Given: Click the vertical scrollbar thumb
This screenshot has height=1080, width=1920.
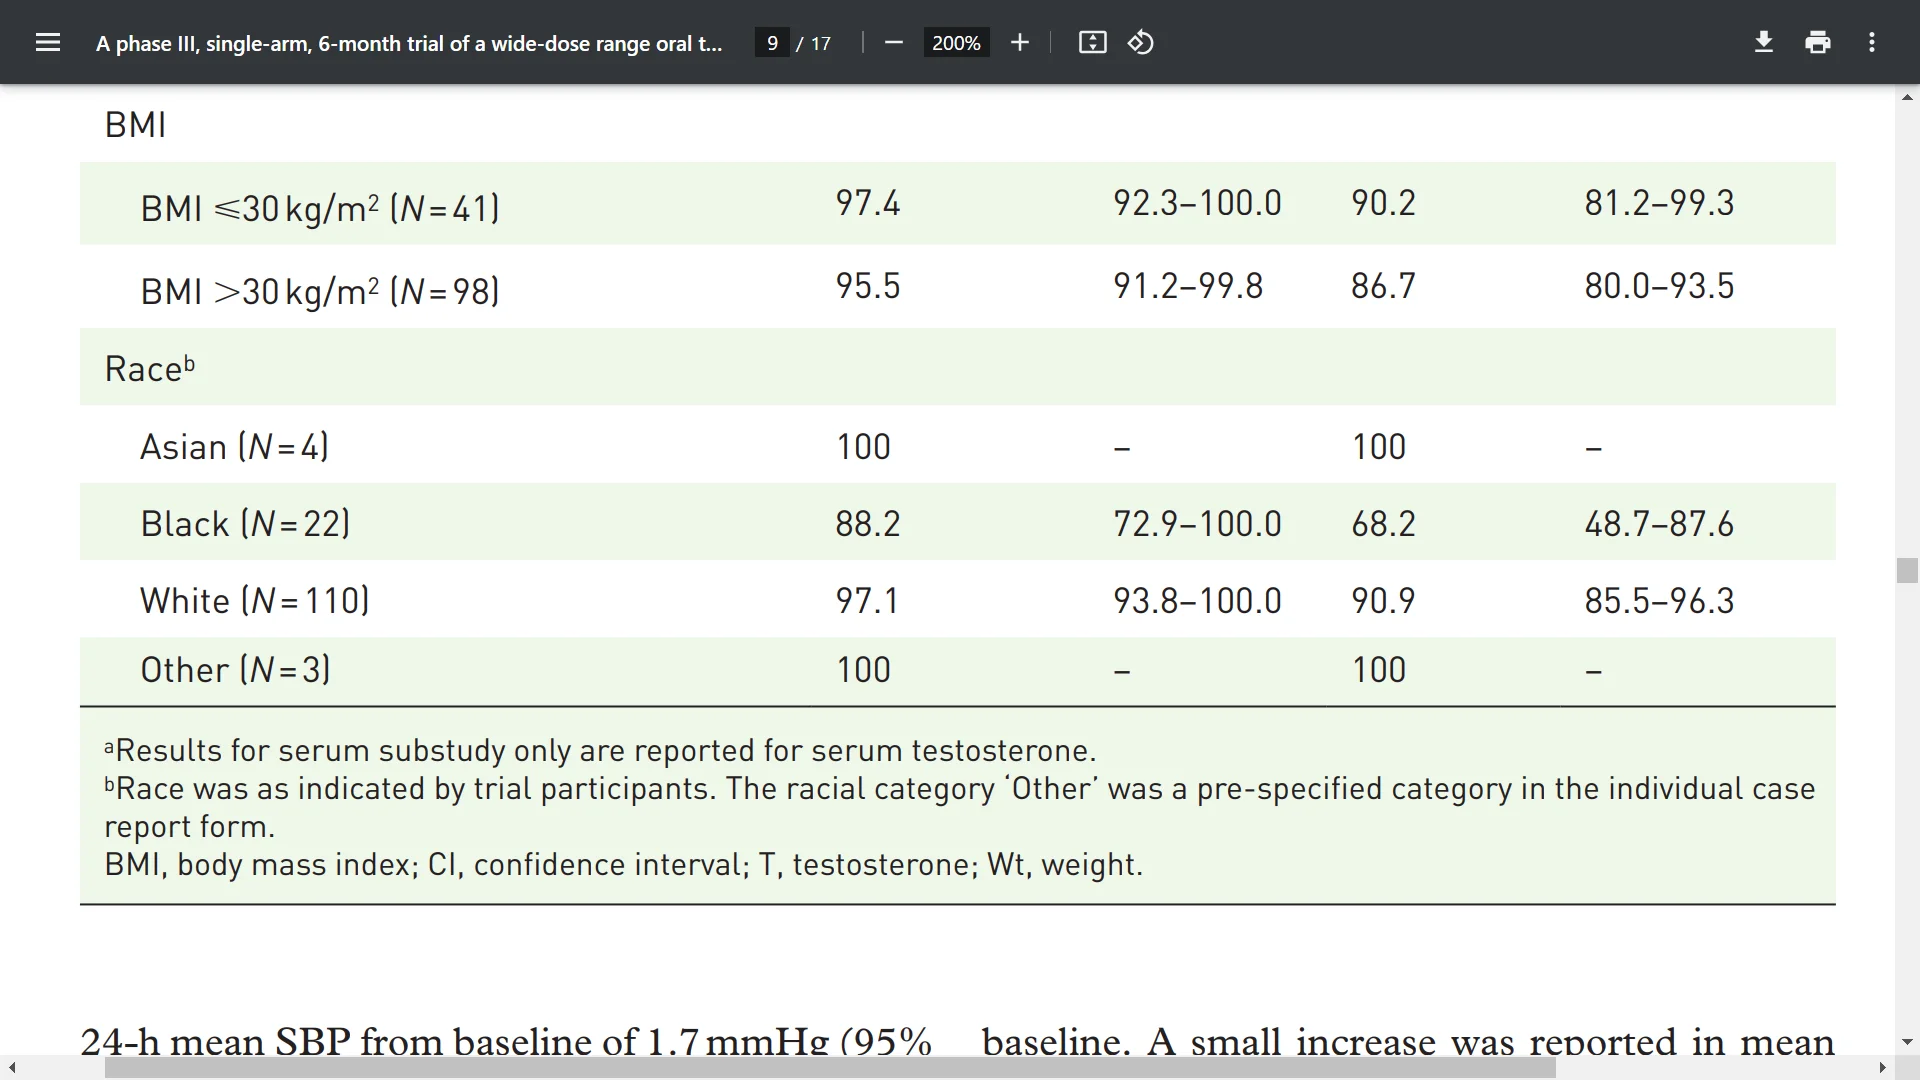Looking at the screenshot, I should [1907, 570].
